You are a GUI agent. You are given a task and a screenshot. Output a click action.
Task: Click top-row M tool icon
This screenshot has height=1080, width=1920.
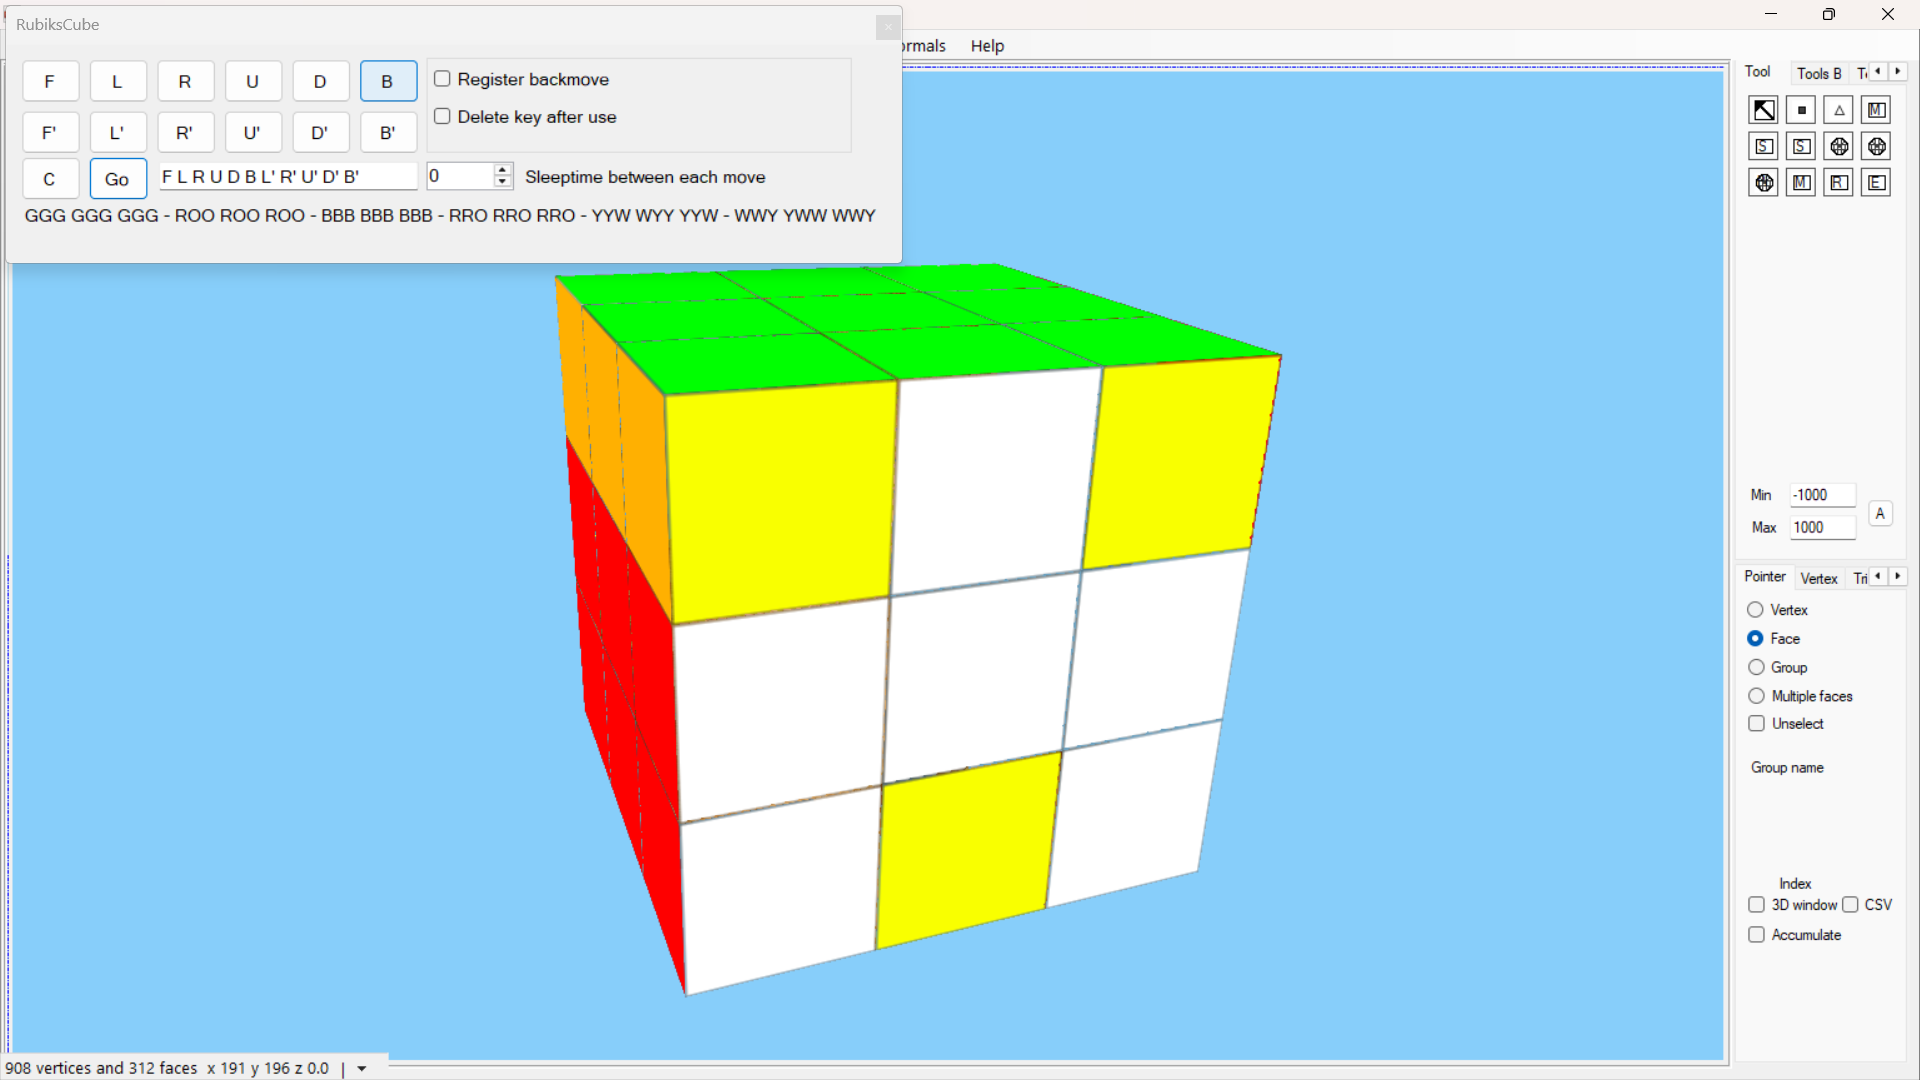tap(1876, 110)
